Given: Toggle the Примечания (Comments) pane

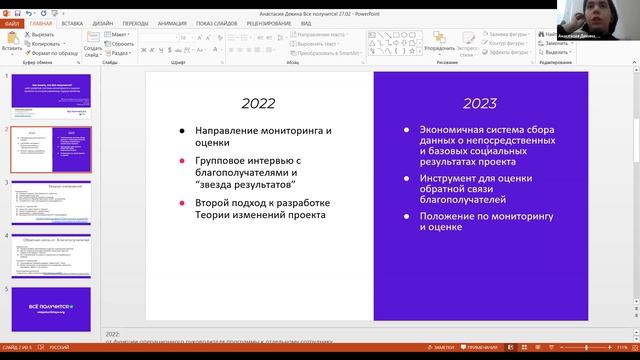Looking at the screenshot, I should [479, 347].
